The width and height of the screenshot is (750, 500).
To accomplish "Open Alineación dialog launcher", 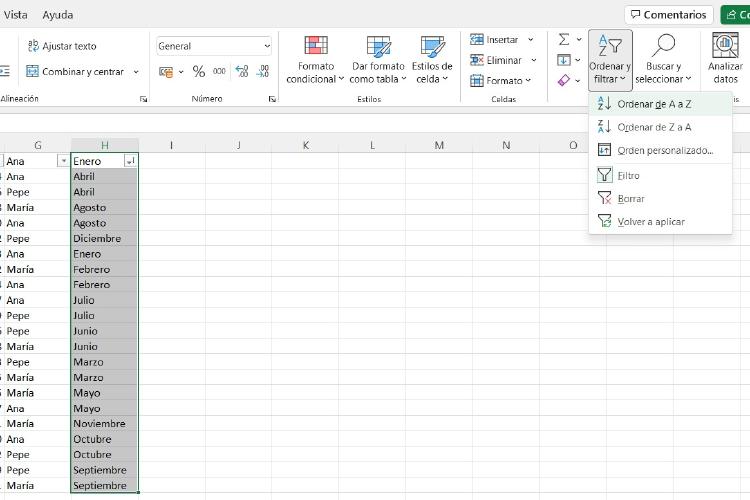I will pos(143,99).
